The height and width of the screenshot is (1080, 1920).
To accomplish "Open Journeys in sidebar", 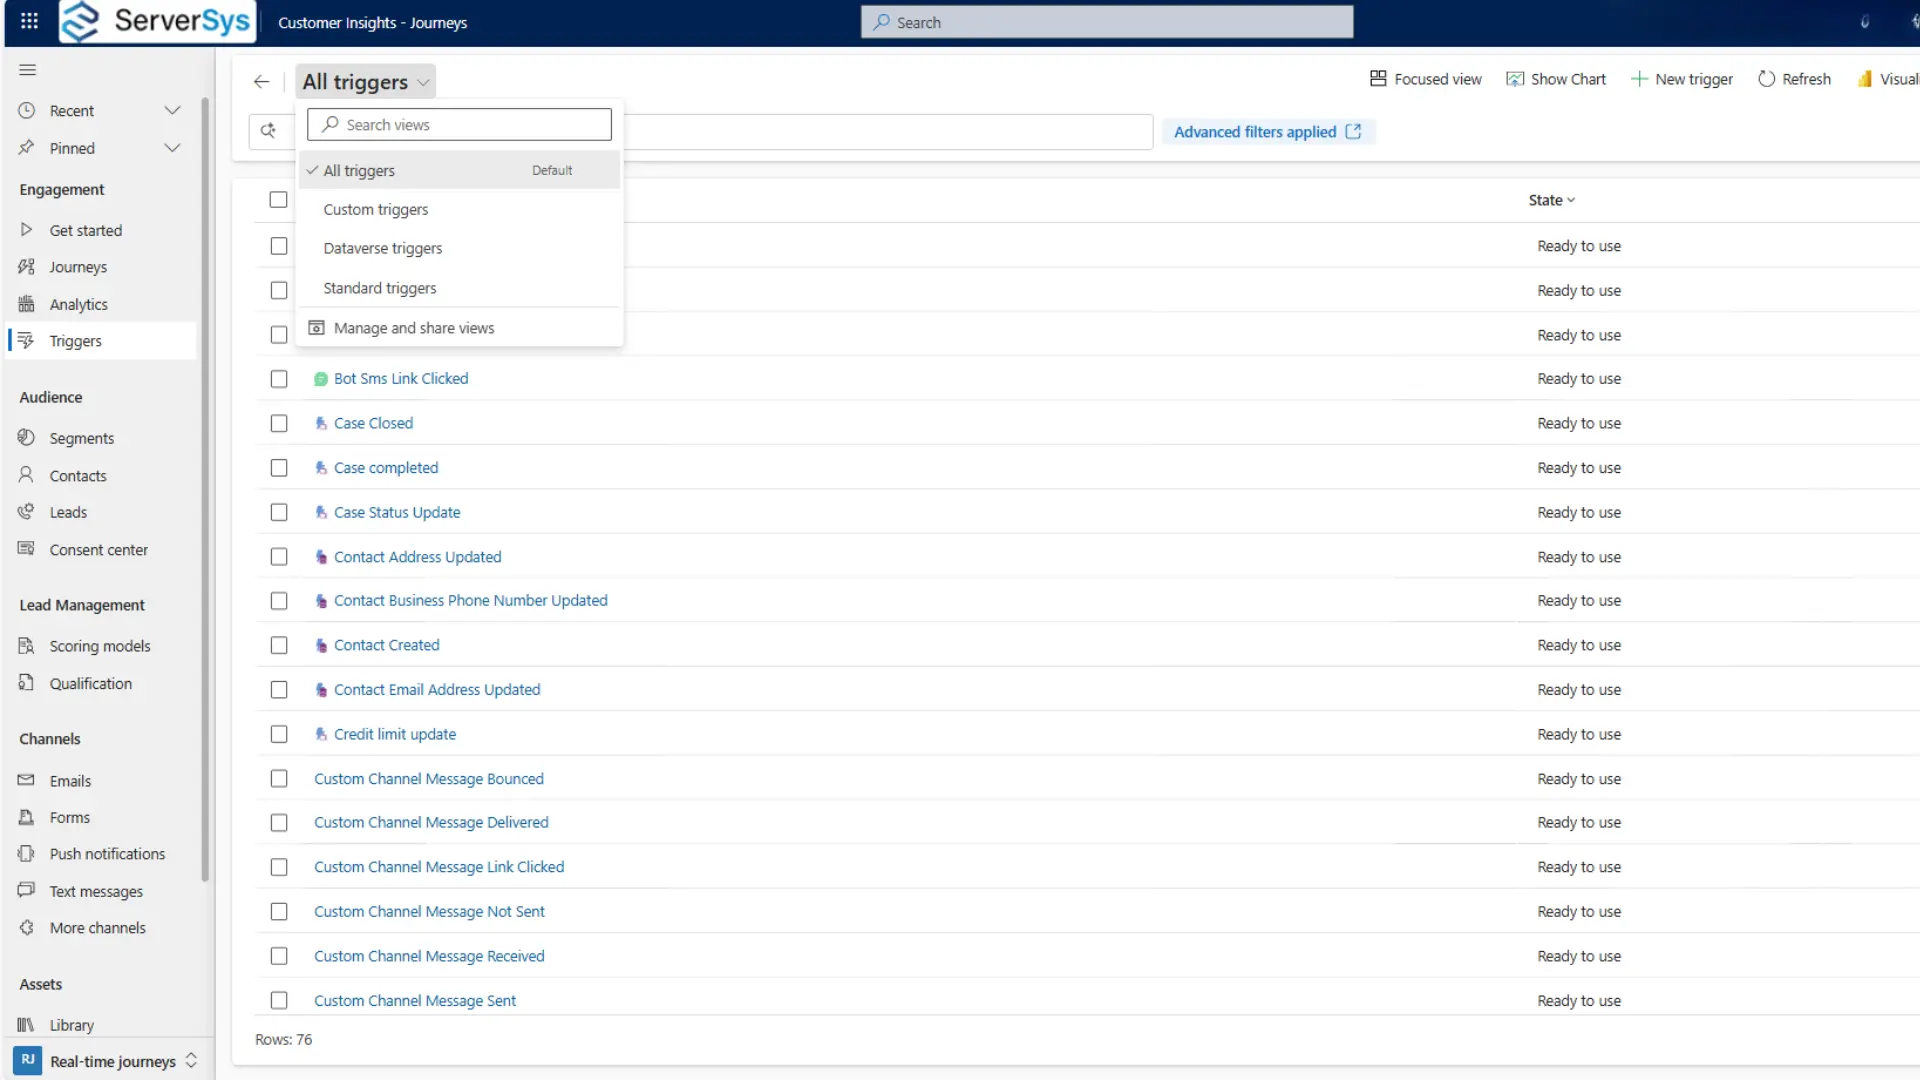I will pos(78,267).
